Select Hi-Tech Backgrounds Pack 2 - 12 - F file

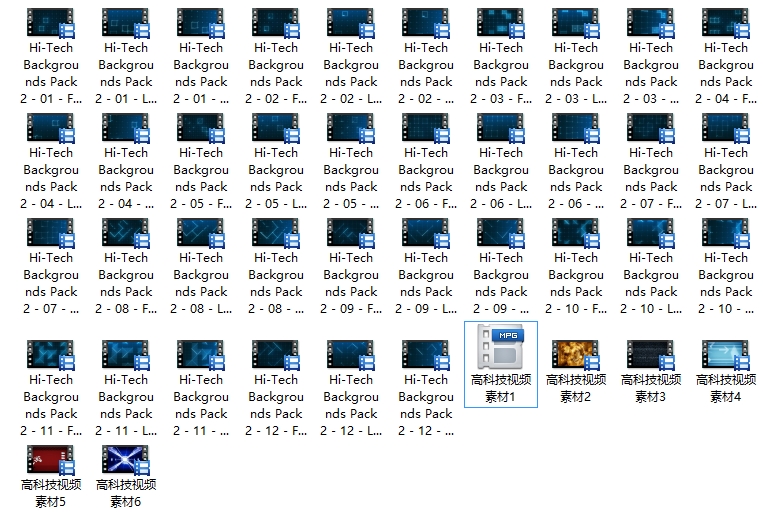tap(275, 354)
